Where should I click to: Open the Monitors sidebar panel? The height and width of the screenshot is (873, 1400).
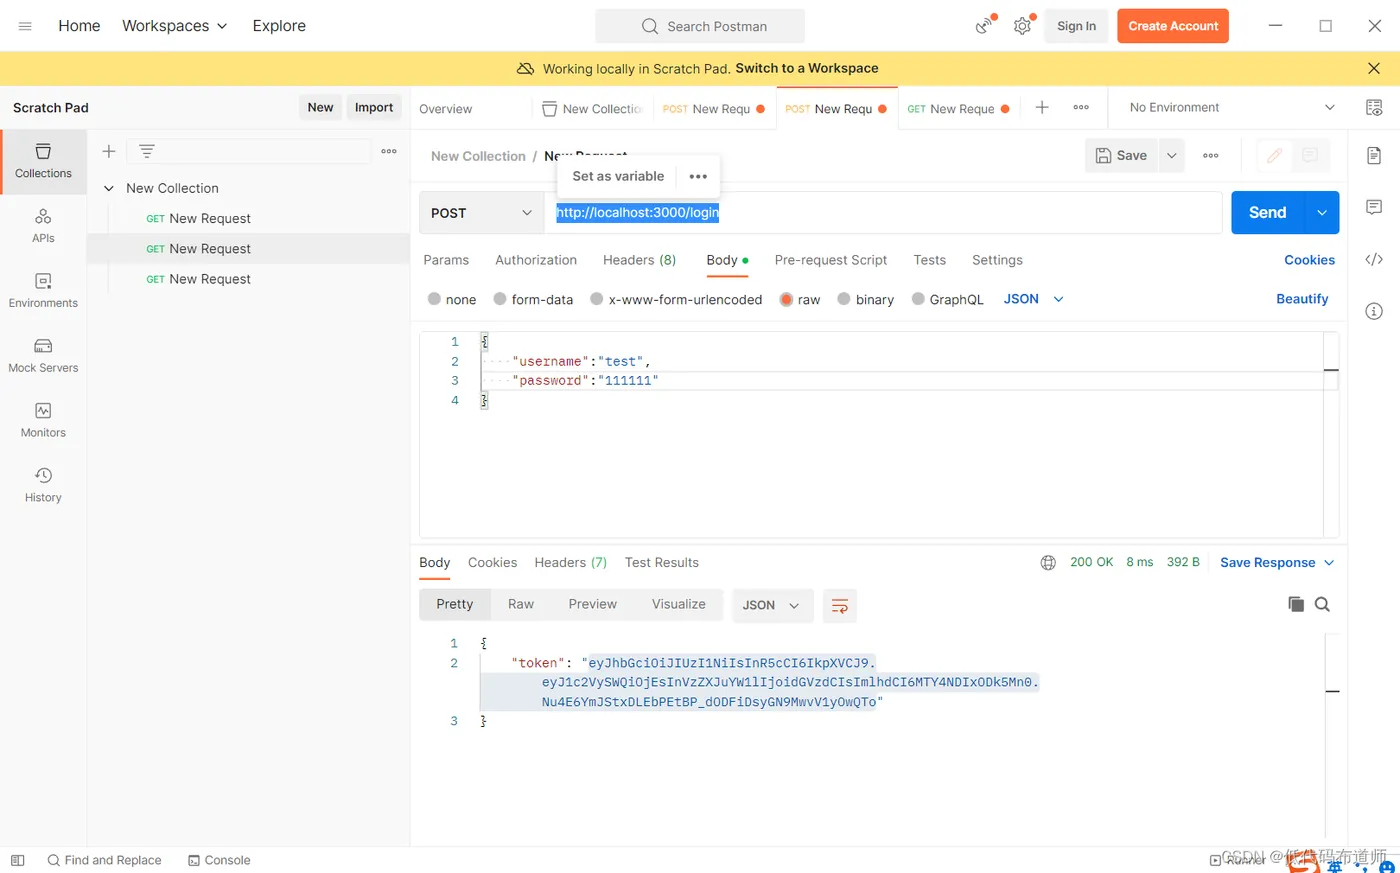[43, 420]
